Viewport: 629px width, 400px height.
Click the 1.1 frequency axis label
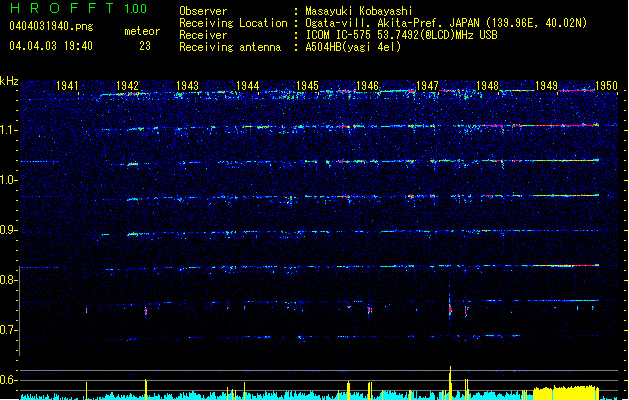(x=9, y=130)
